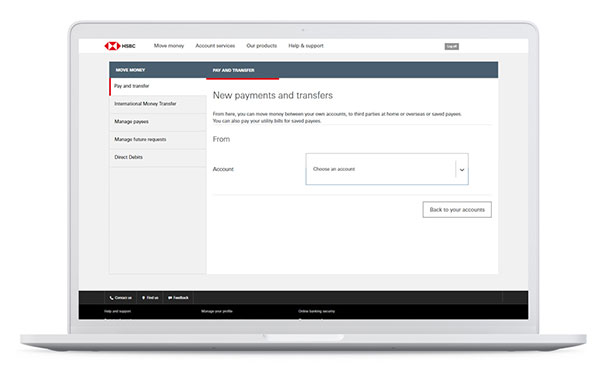Open the Online banking security footer link
This screenshot has height=389, width=600.
point(316,311)
